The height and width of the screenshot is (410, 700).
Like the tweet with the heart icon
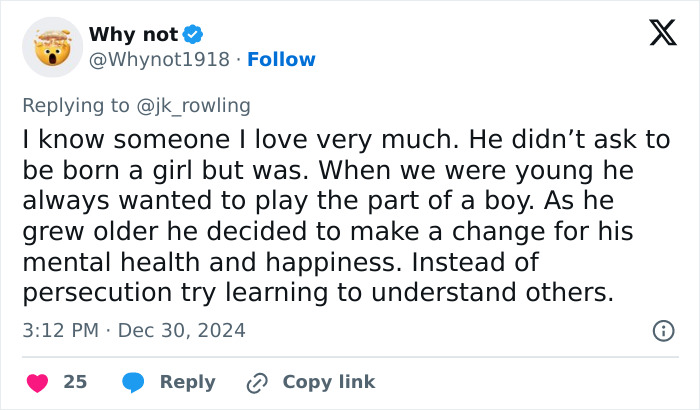[37, 382]
